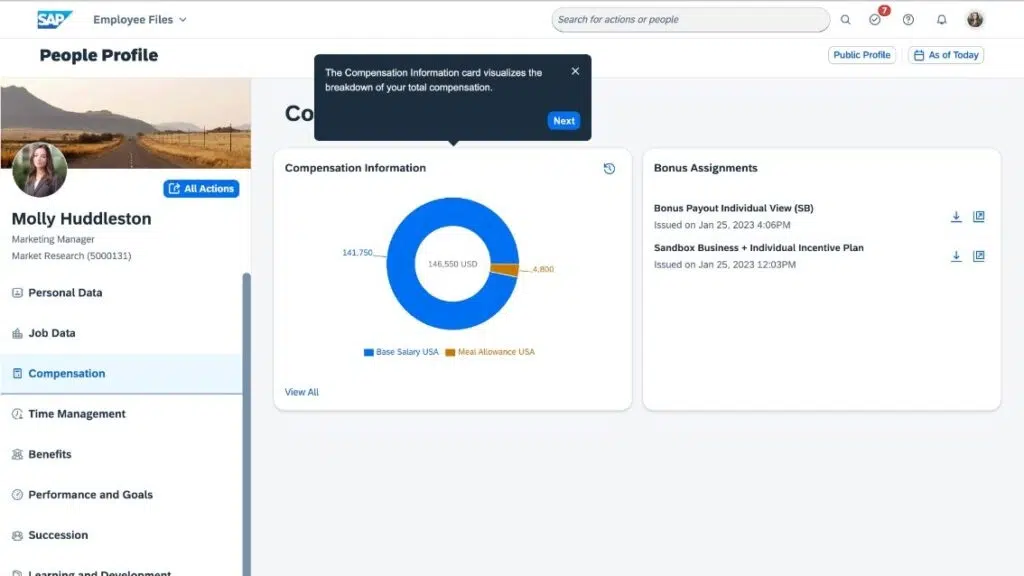Open the Help question mark icon
The height and width of the screenshot is (576, 1024).
click(908, 19)
